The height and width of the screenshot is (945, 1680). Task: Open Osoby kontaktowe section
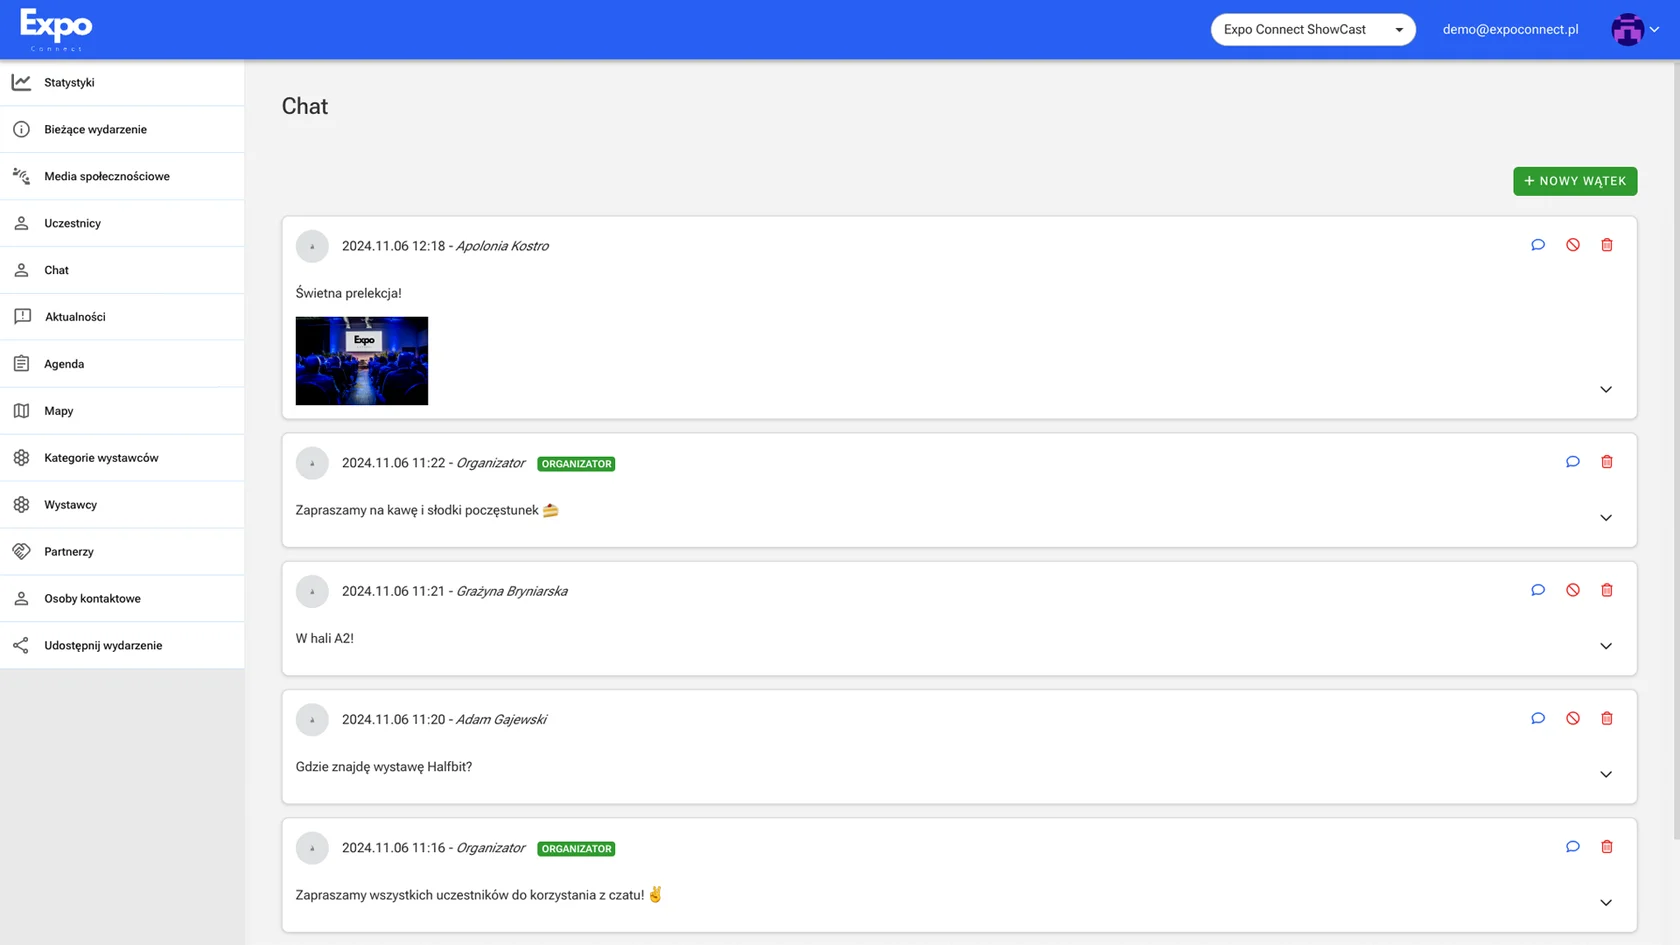tap(122, 598)
